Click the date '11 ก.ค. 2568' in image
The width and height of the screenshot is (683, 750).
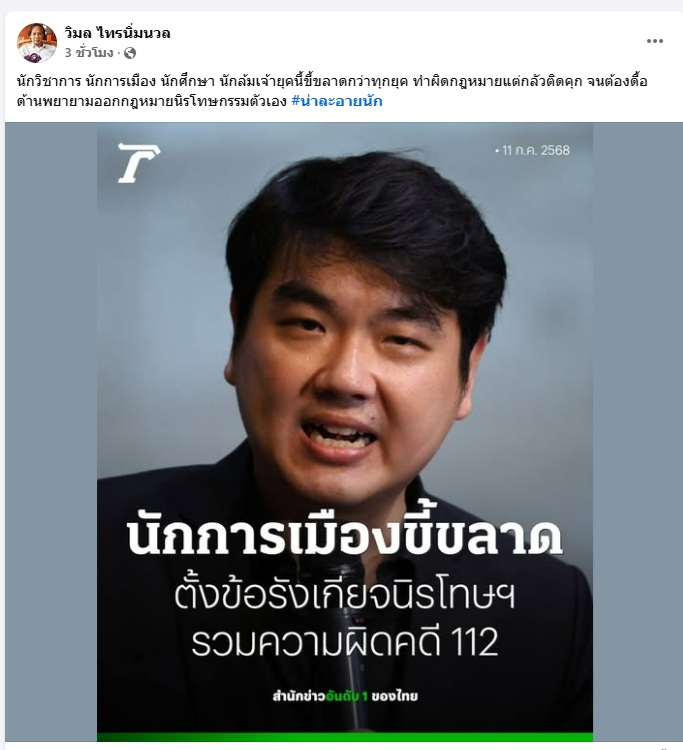point(532,150)
